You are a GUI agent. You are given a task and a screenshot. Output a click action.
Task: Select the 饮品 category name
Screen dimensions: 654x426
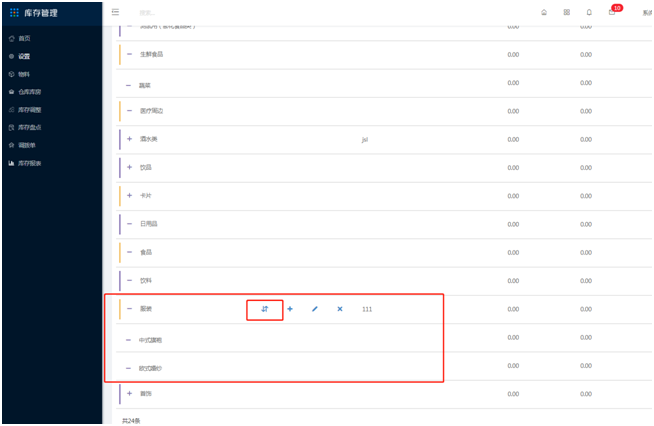[146, 167]
